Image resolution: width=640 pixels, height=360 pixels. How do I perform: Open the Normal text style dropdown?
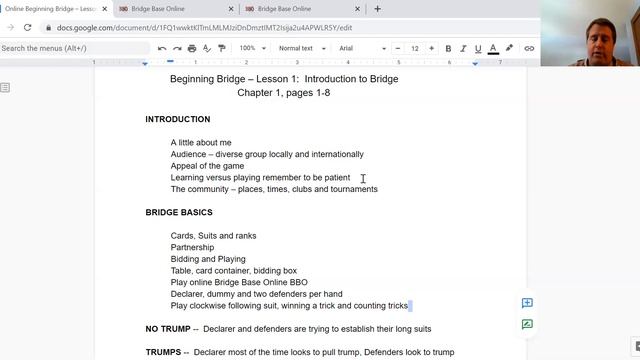302,48
